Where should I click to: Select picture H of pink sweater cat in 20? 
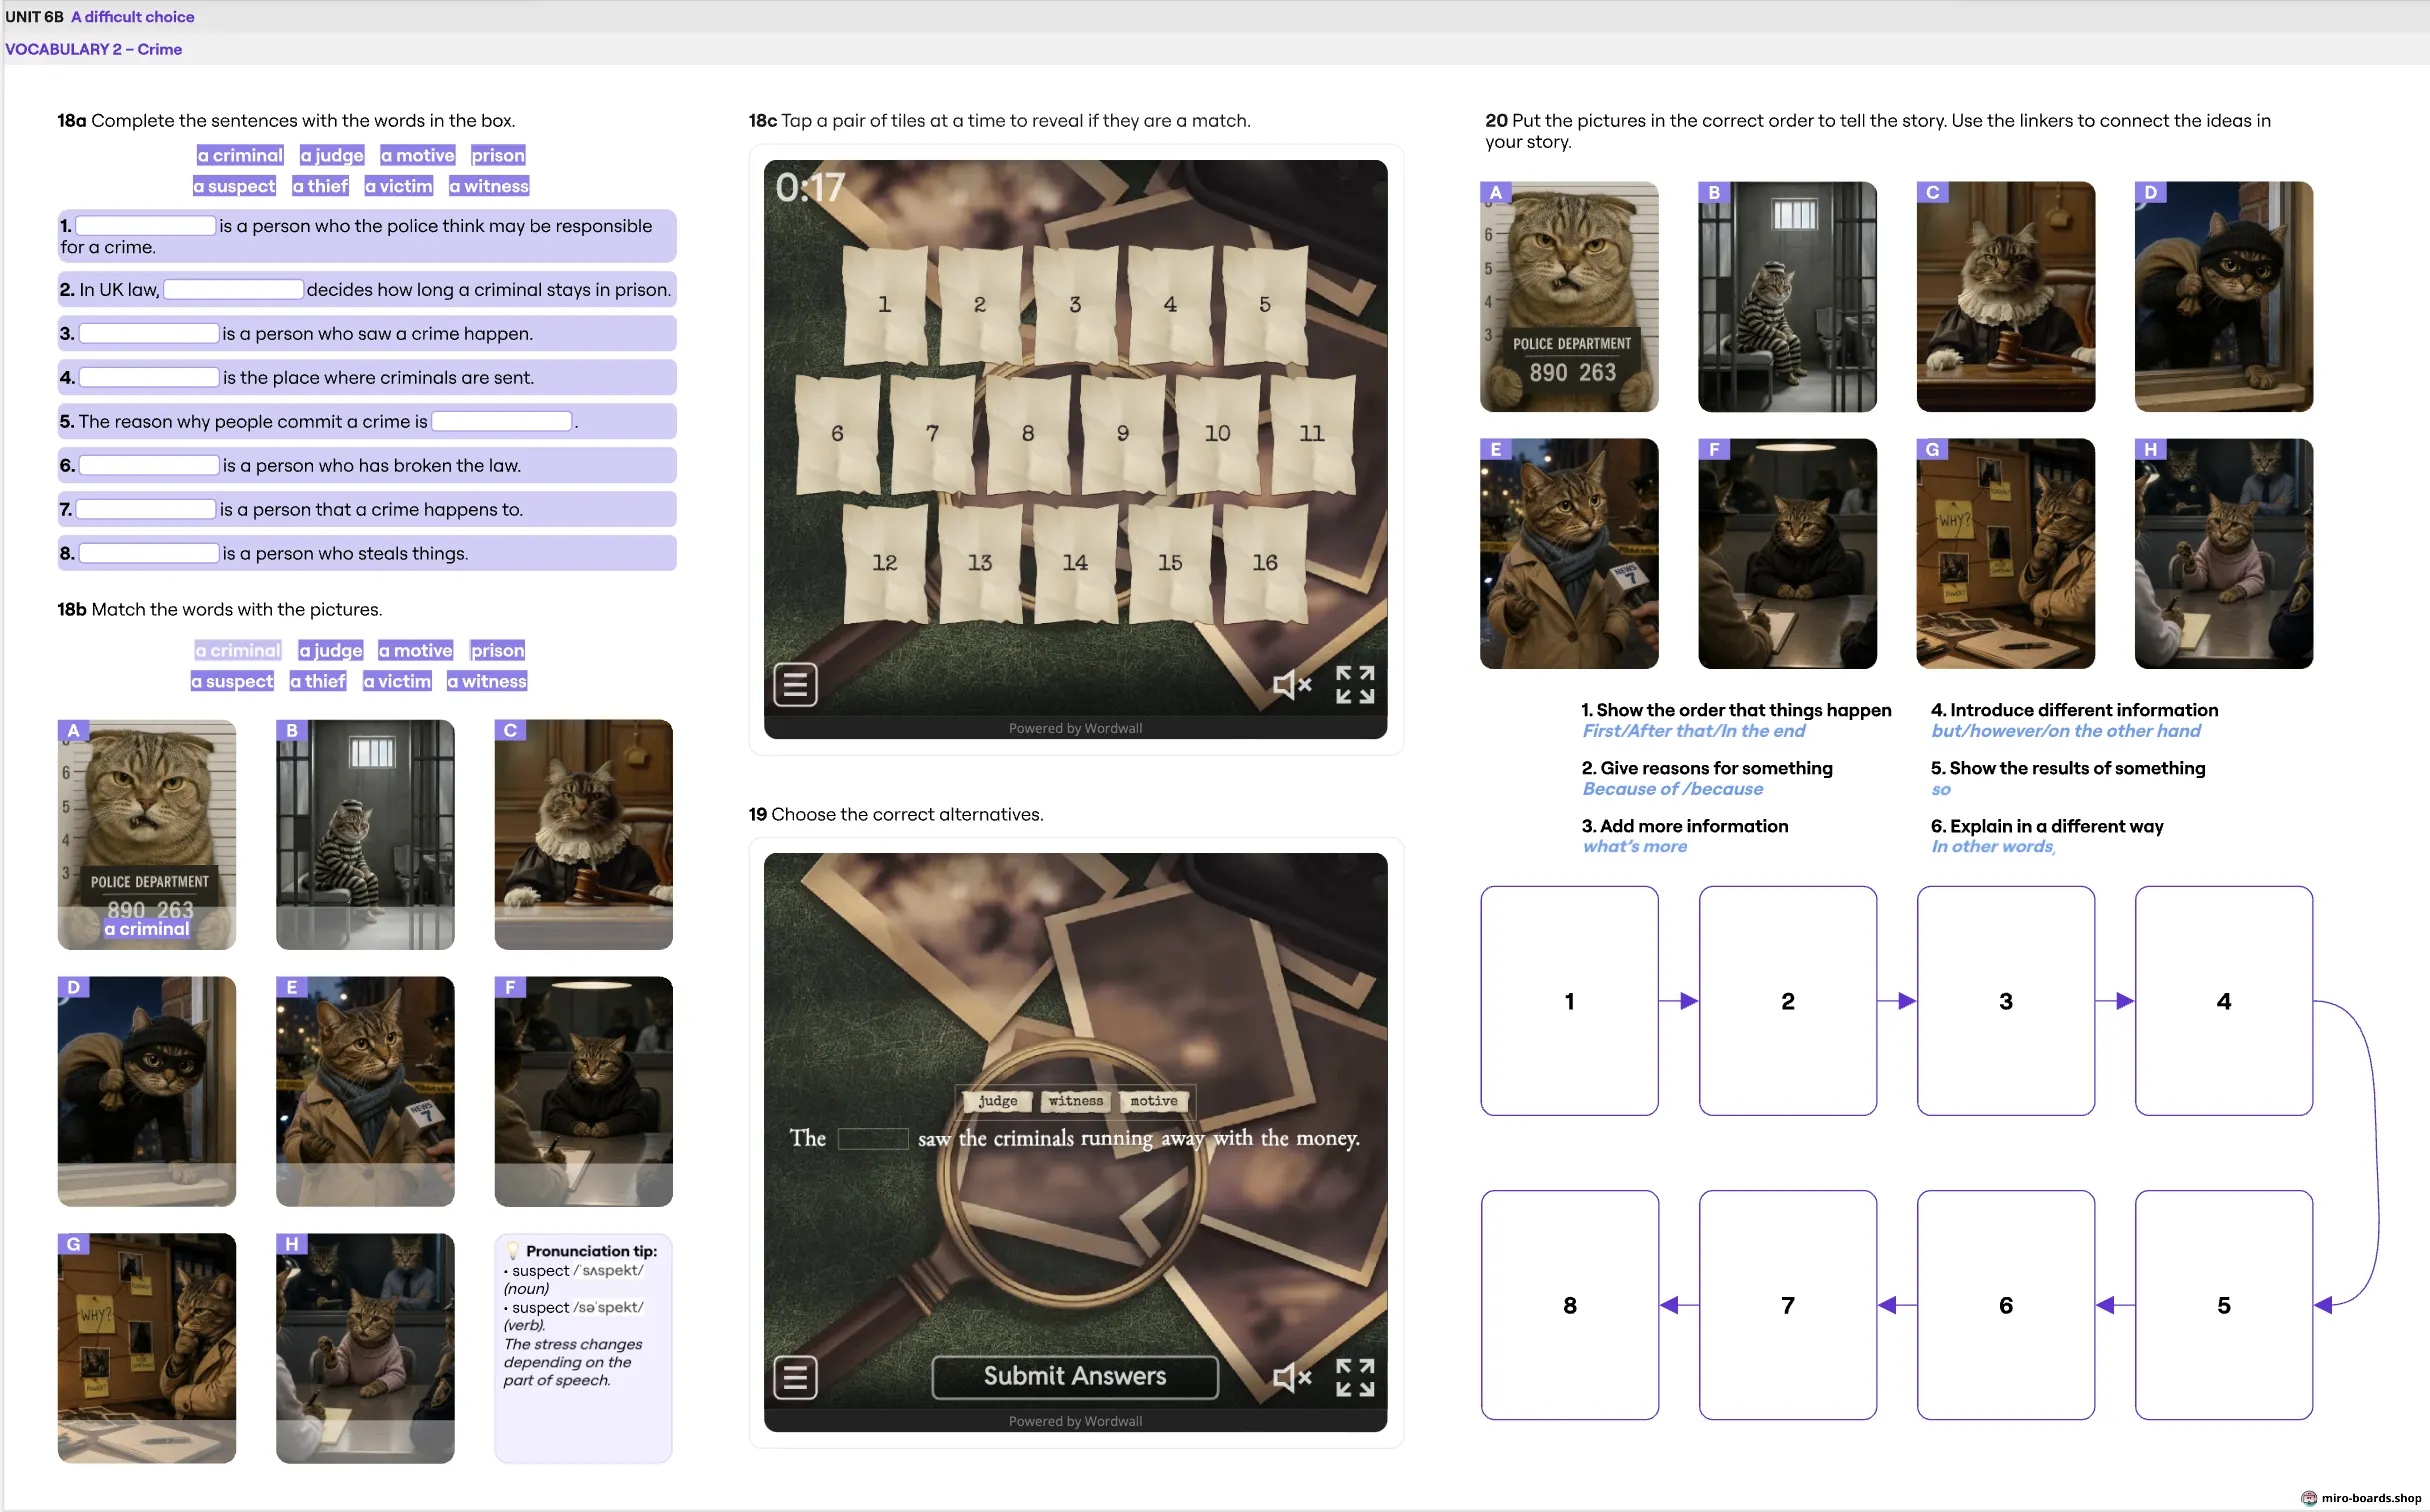pyautogui.click(x=2223, y=553)
